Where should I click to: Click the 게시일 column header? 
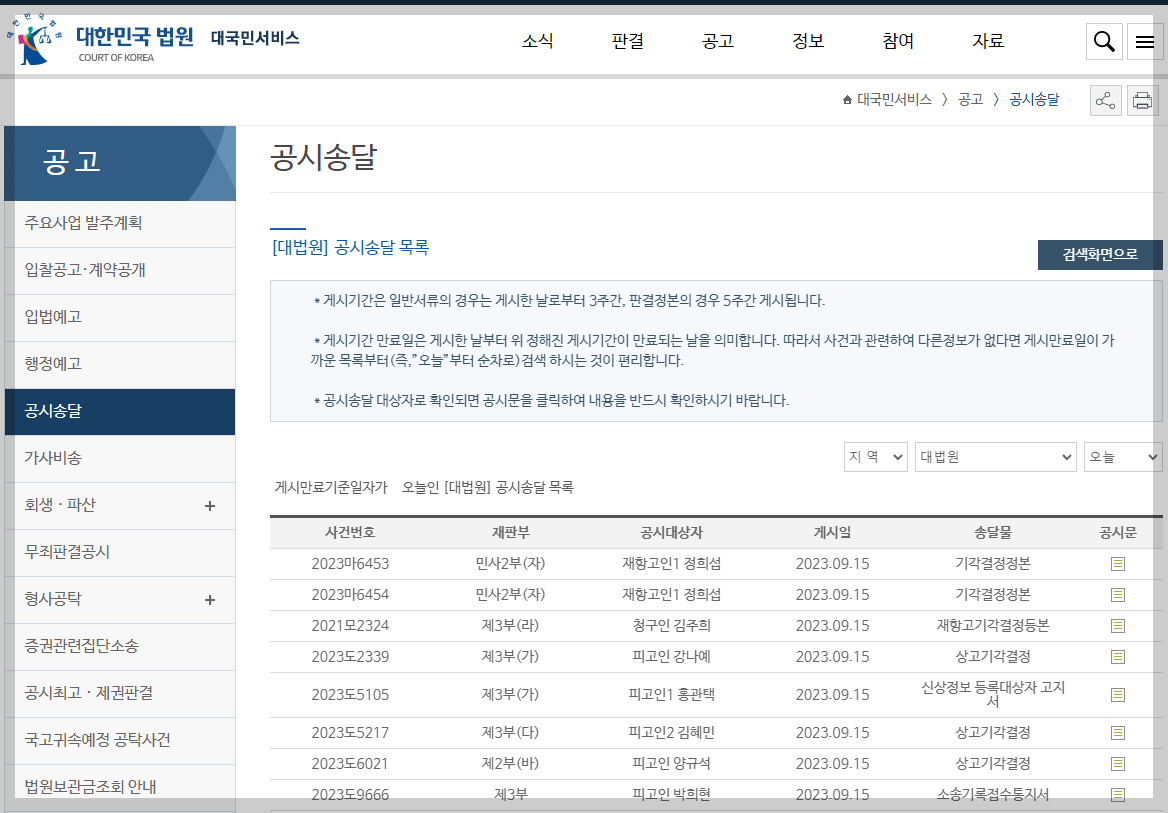tap(832, 533)
